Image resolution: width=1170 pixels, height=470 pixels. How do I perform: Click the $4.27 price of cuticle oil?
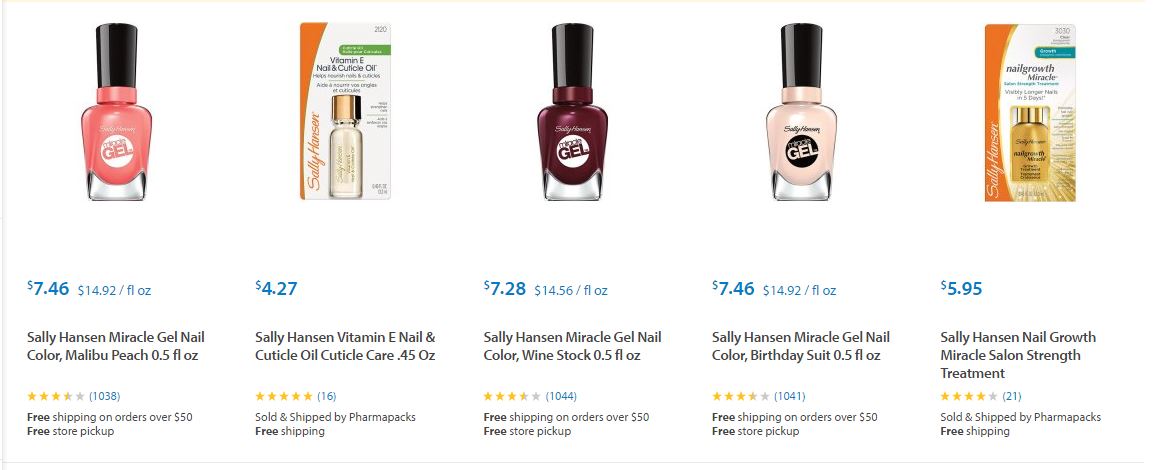click(x=276, y=289)
